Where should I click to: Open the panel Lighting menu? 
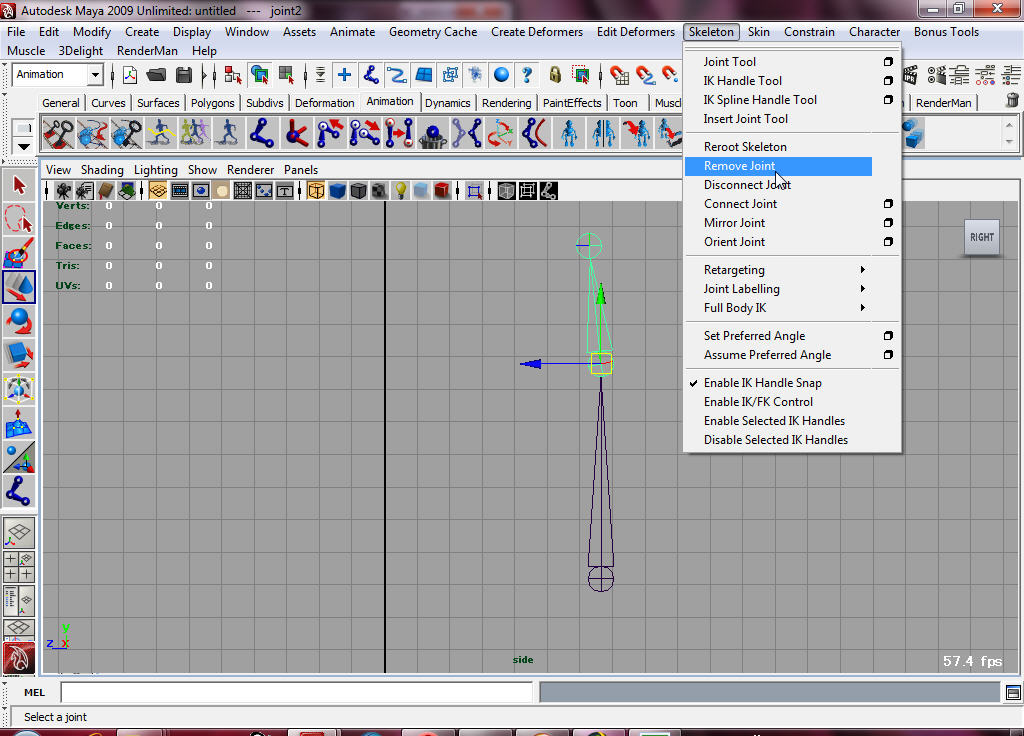coord(155,170)
